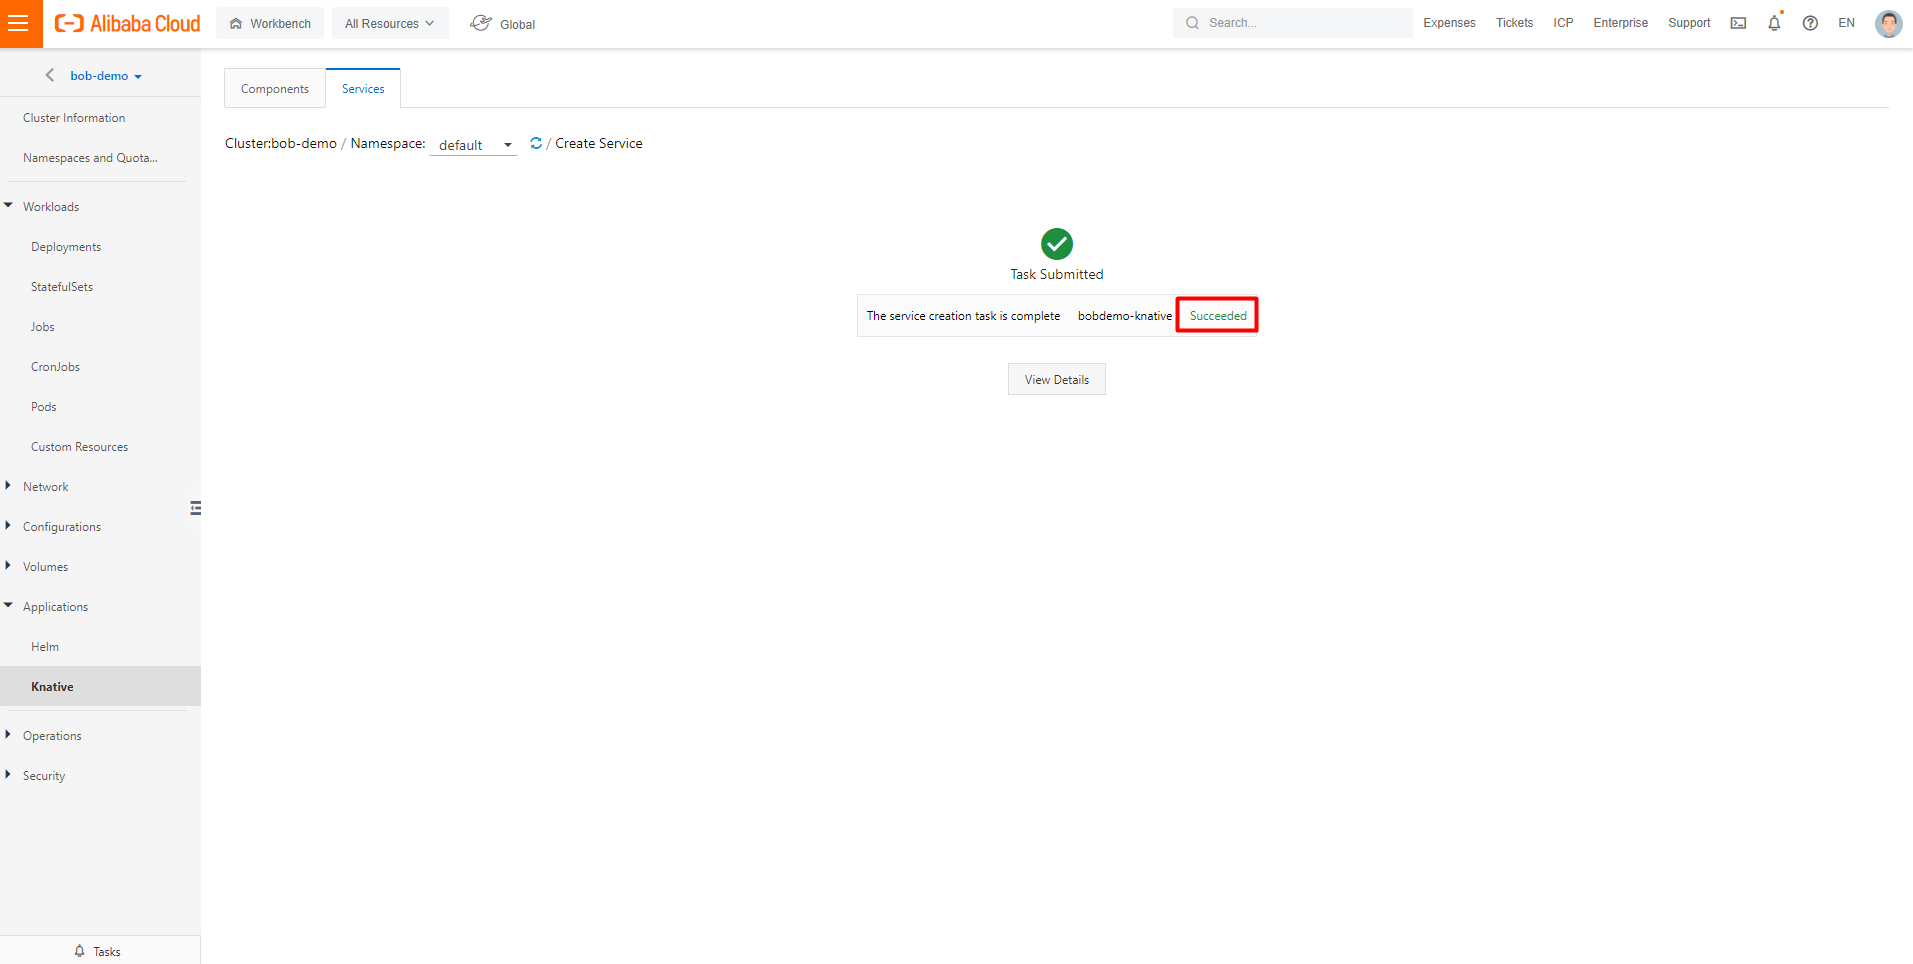The height and width of the screenshot is (964, 1913).
Task: Open Cluster Information
Action: point(74,117)
